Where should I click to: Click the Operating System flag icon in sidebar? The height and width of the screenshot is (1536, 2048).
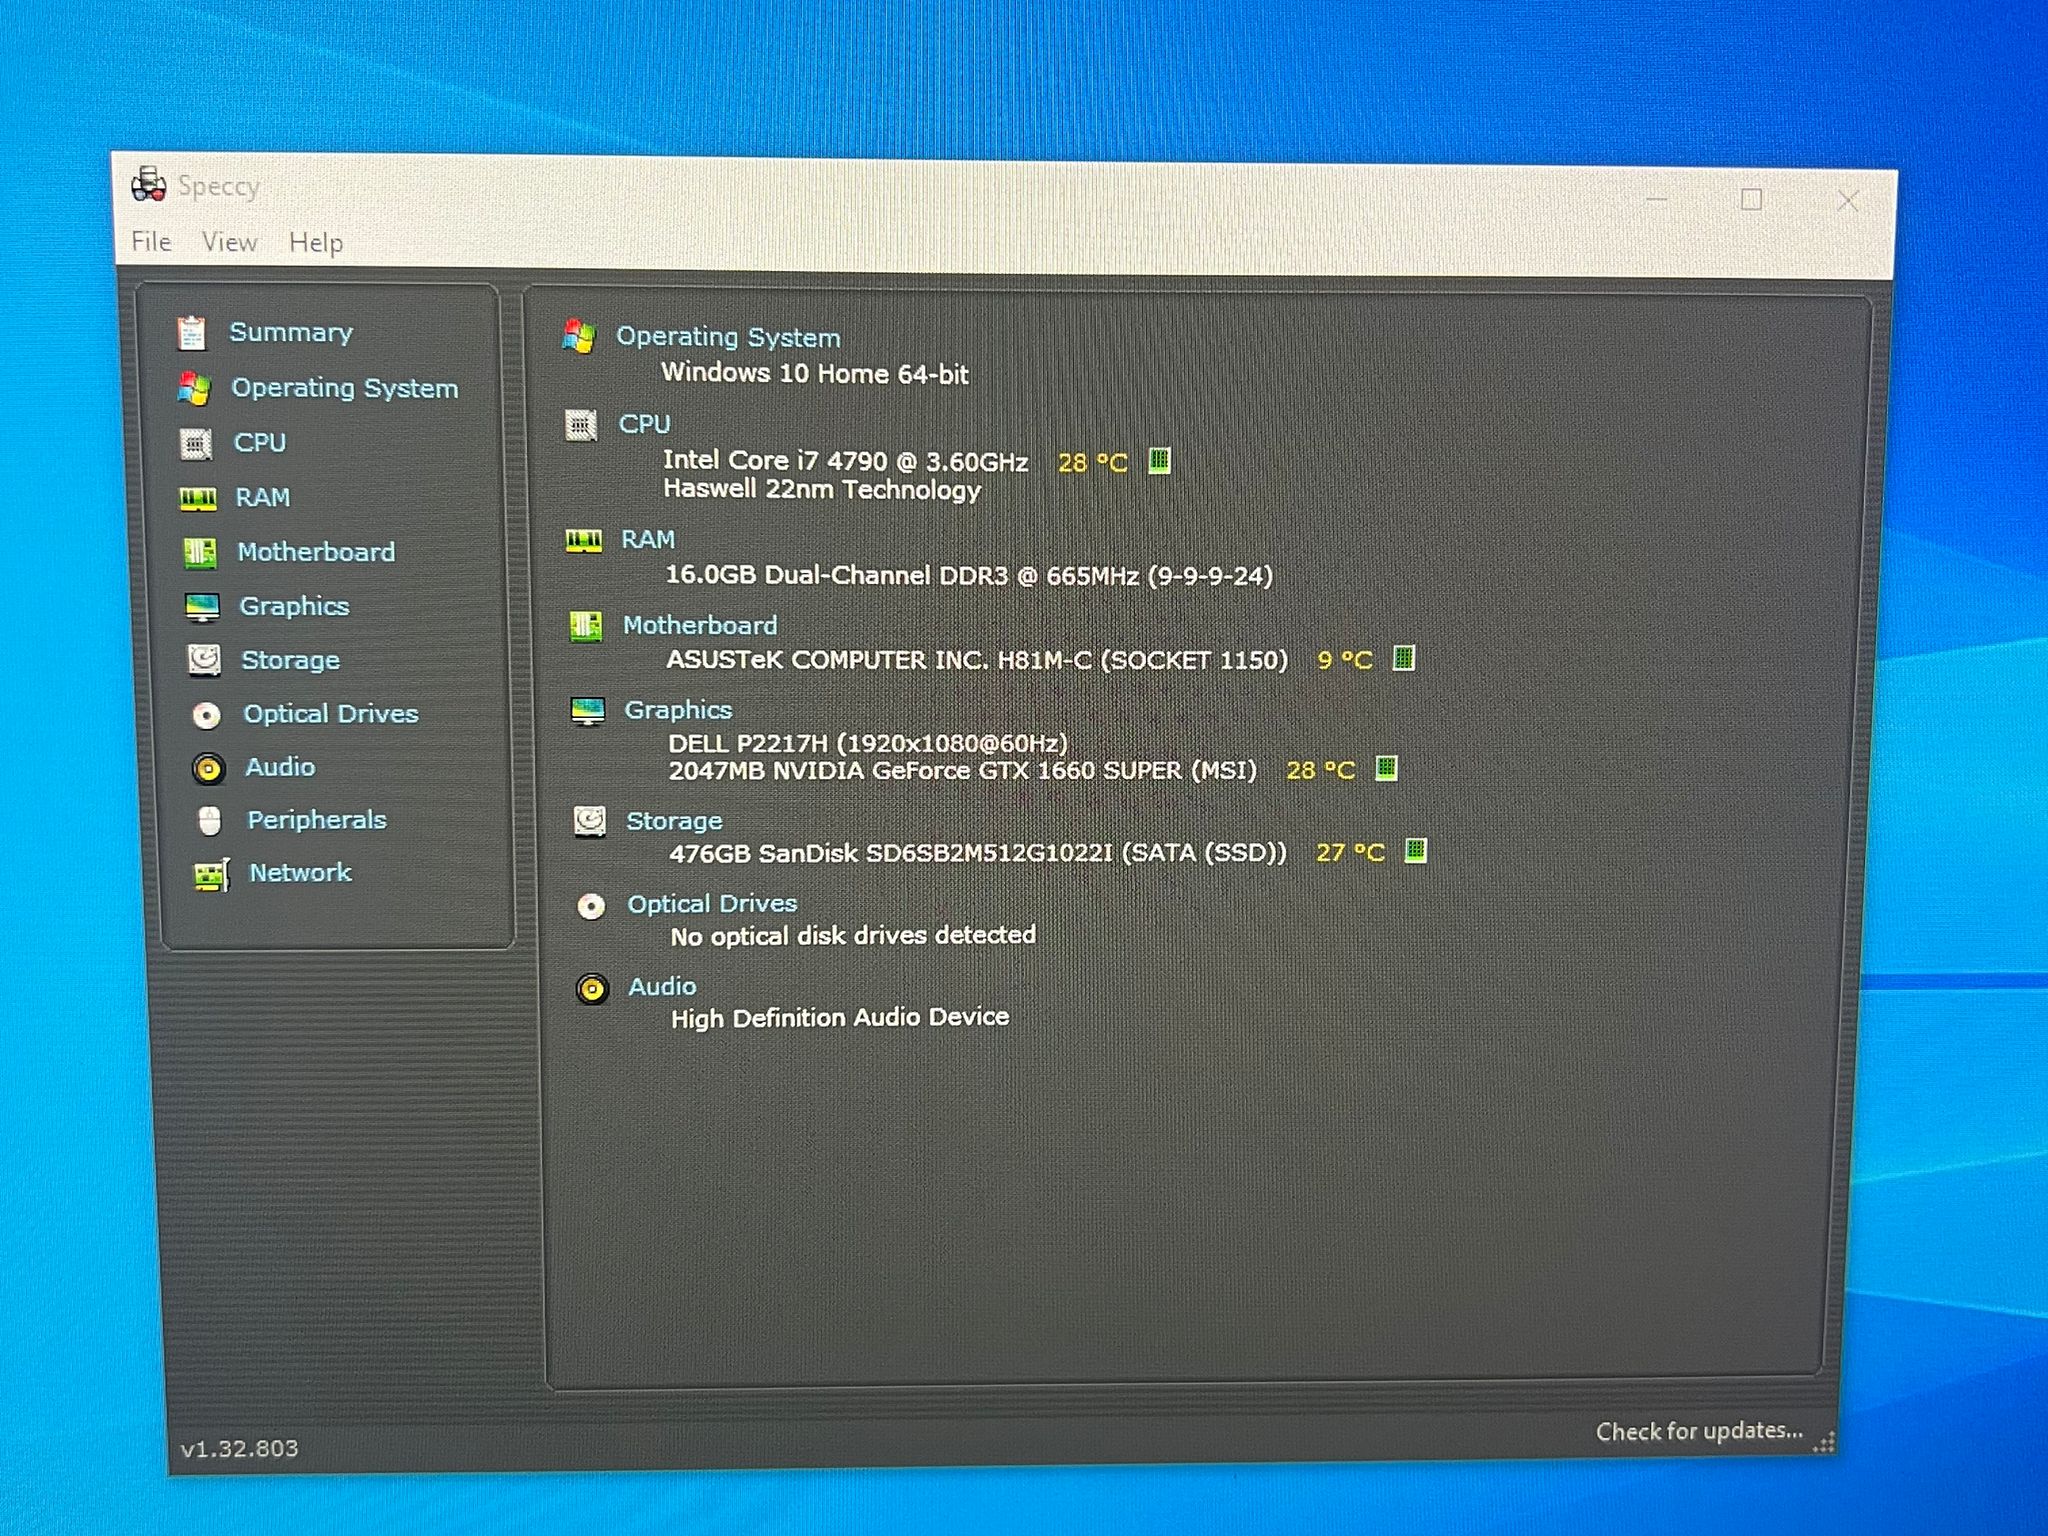194,388
